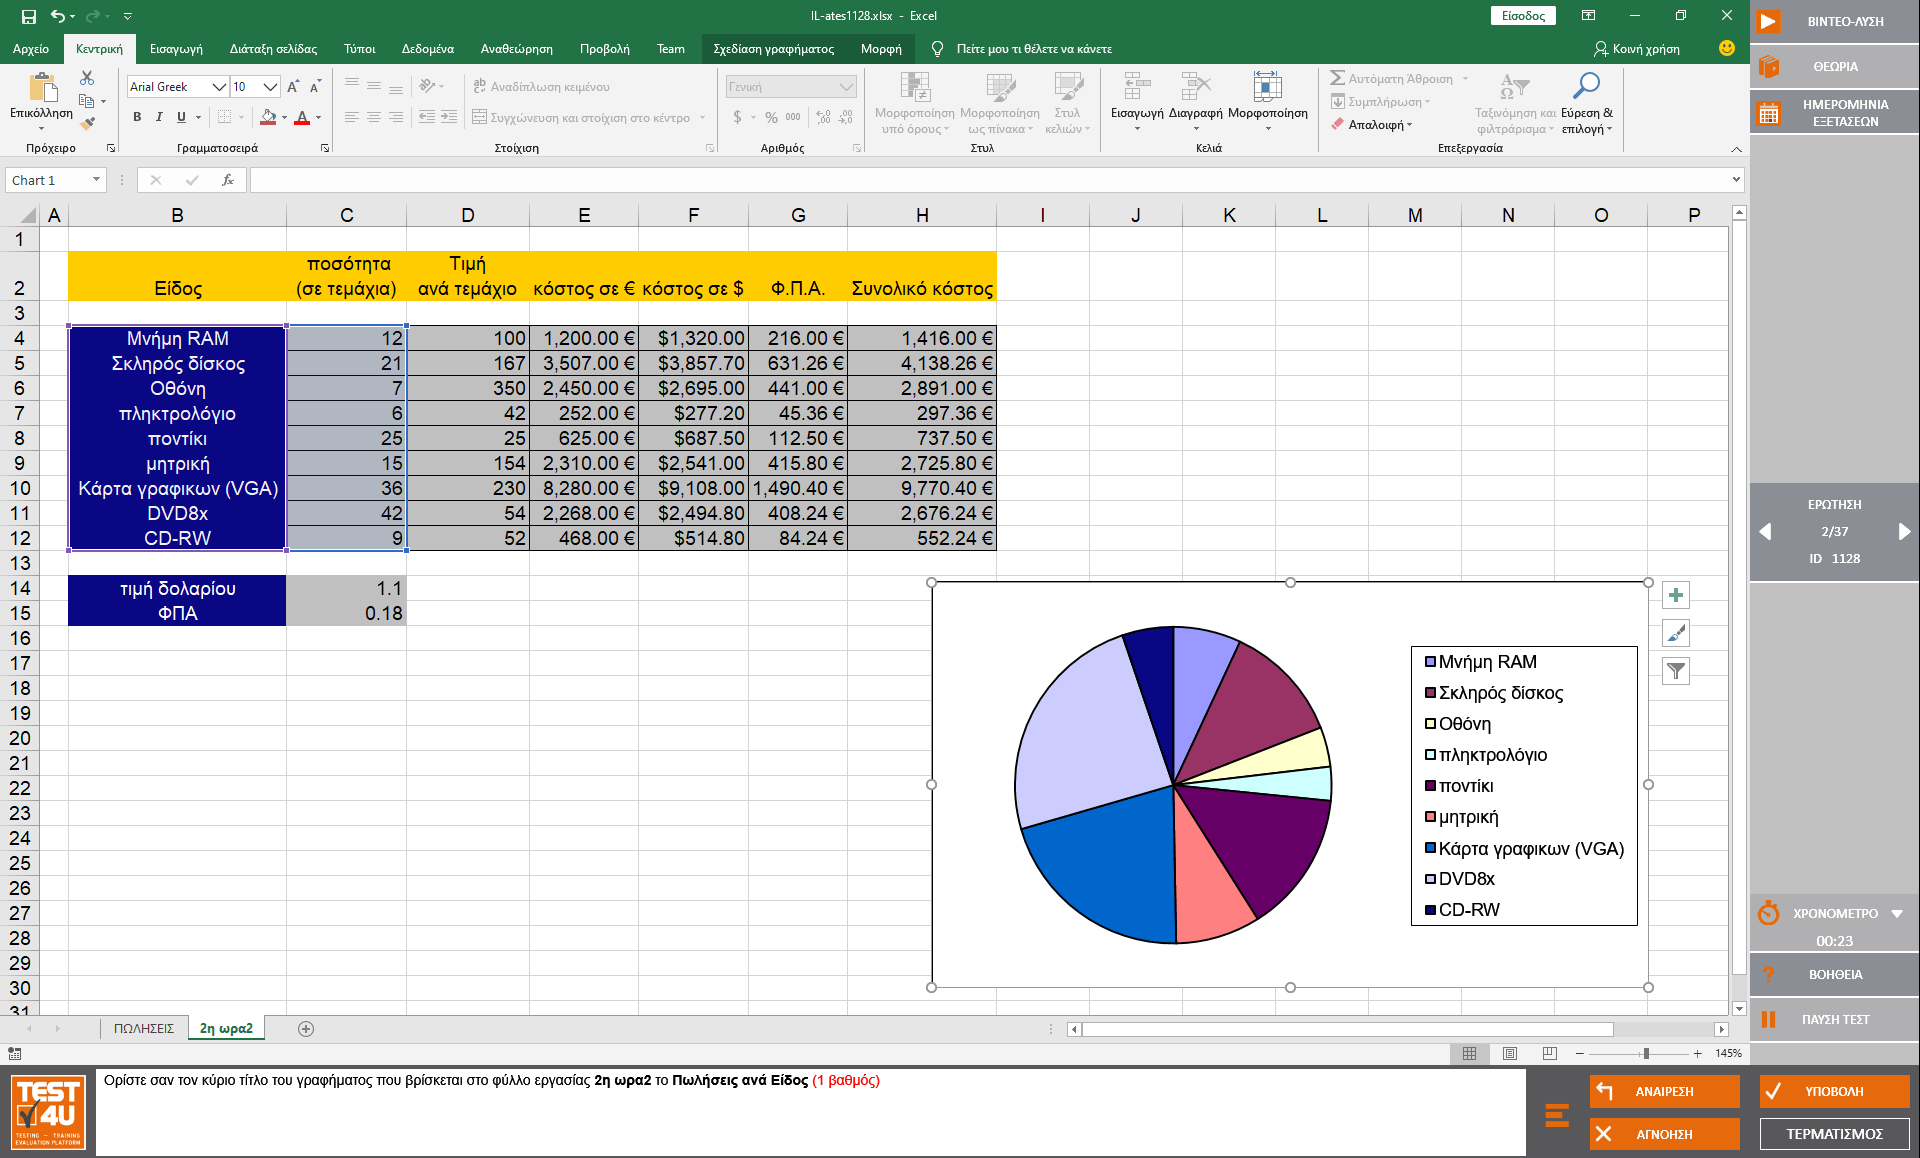Select column H header
1920x1158 pixels.
tap(922, 215)
